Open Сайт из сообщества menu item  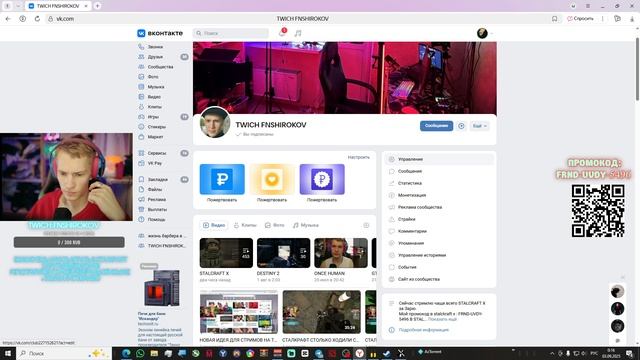[x=439, y=279]
